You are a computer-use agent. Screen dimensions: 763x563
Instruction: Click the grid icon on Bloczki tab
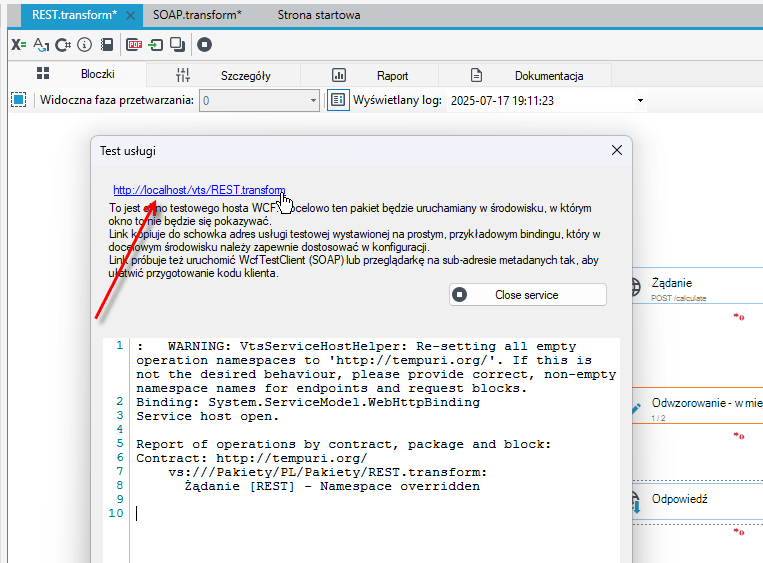click(x=43, y=73)
